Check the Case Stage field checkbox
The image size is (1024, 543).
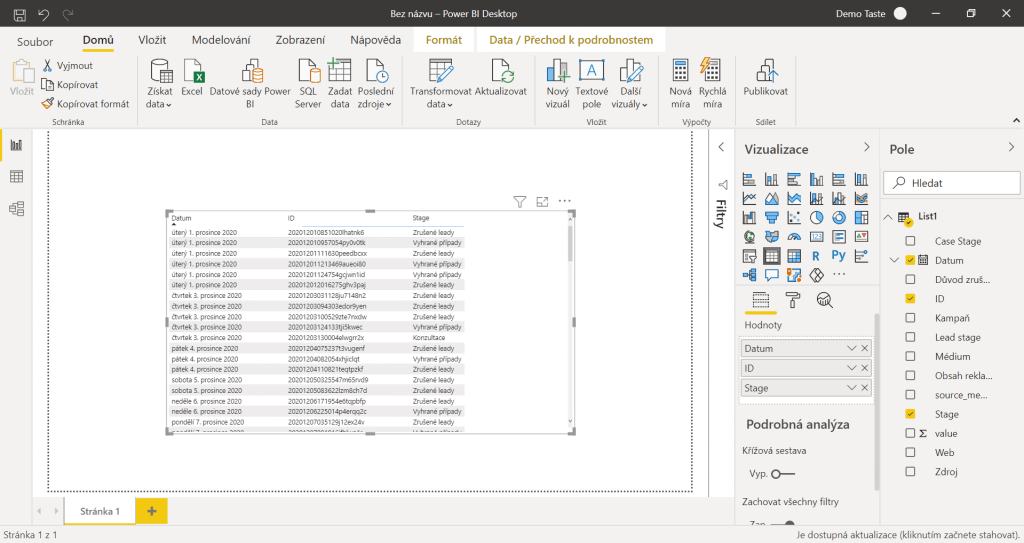click(x=910, y=241)
